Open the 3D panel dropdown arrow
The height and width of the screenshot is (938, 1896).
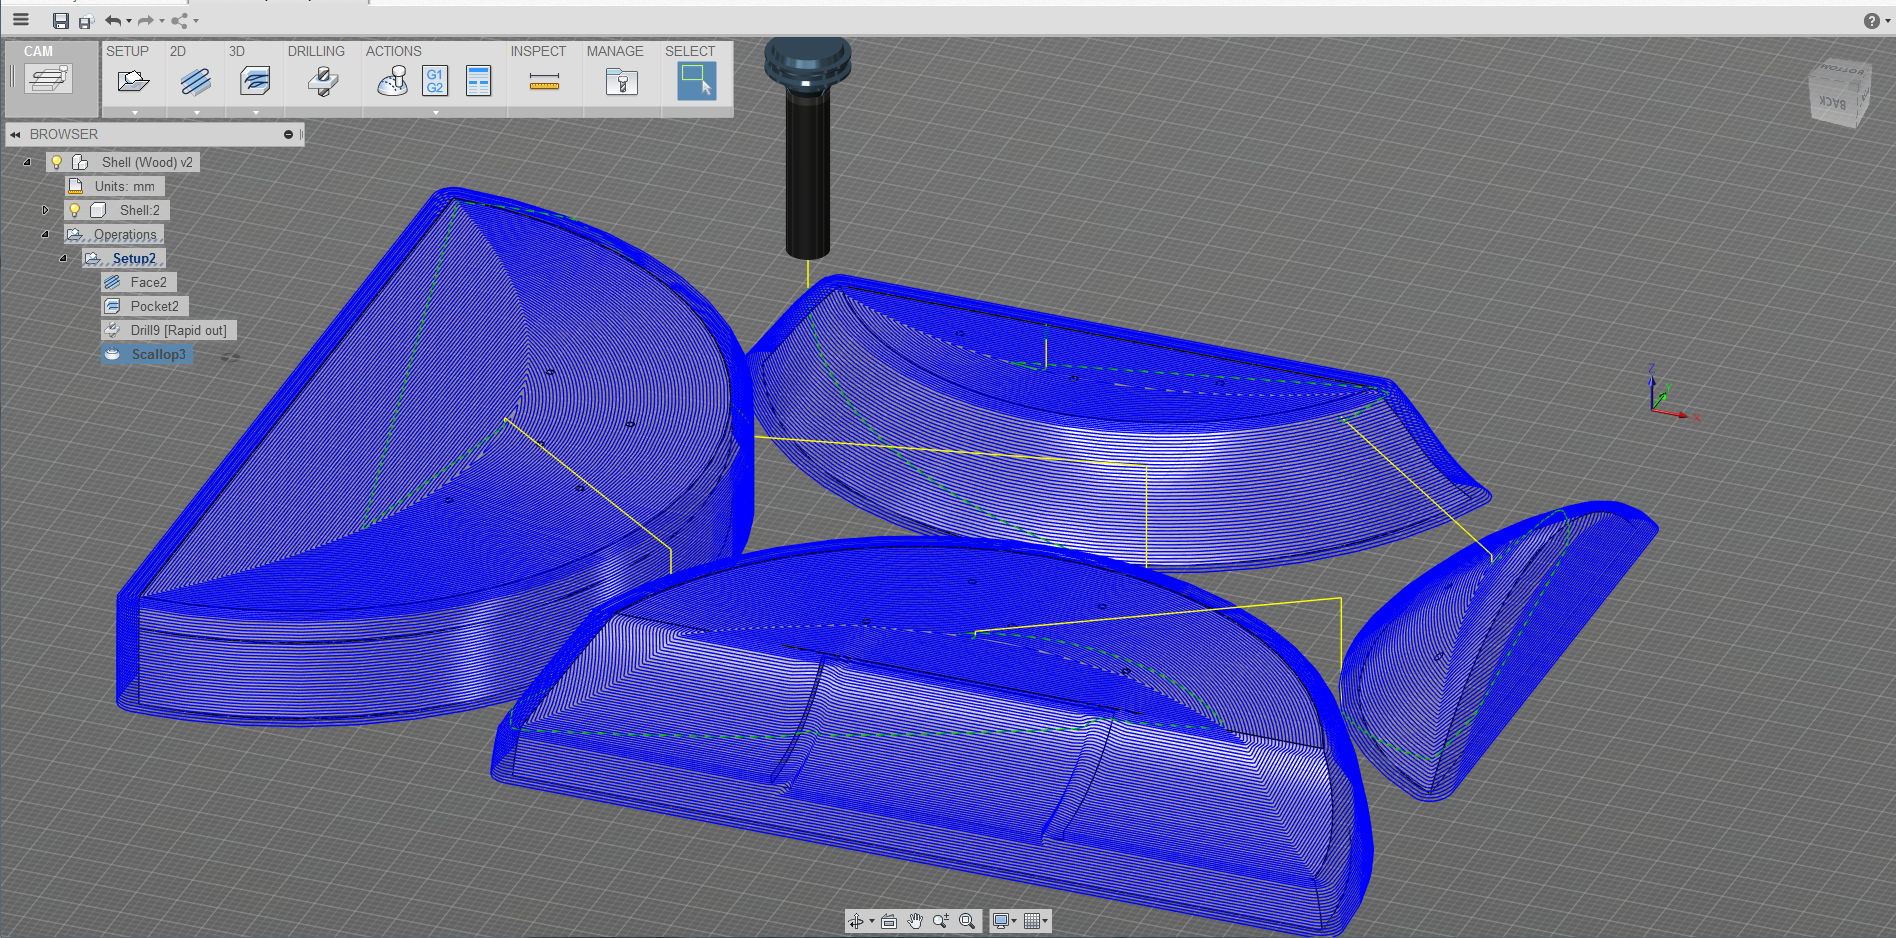tap(256, 113)
